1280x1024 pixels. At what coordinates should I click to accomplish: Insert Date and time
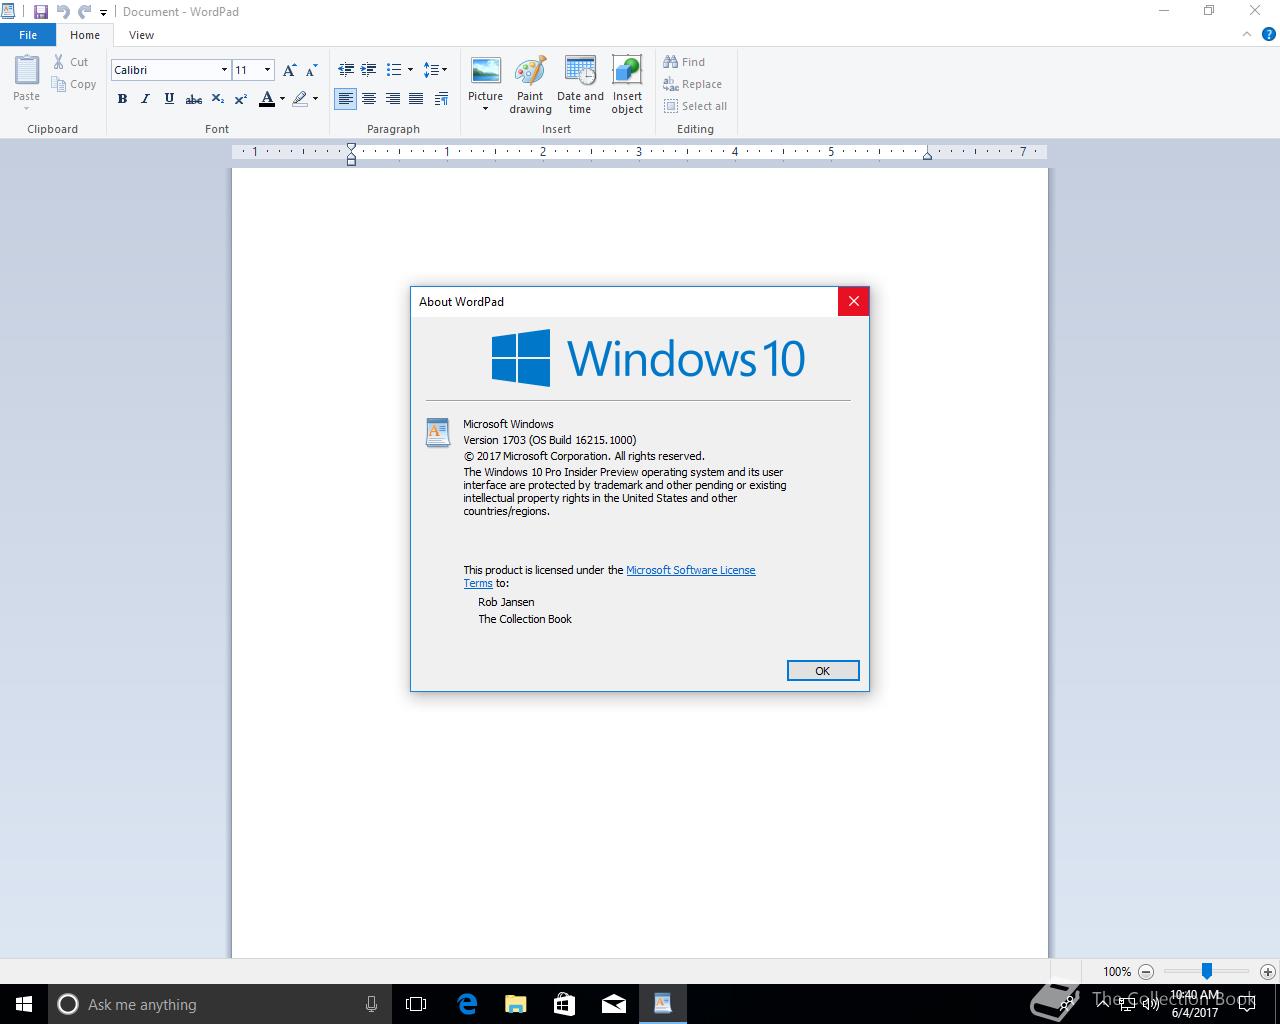coord(580,85)
